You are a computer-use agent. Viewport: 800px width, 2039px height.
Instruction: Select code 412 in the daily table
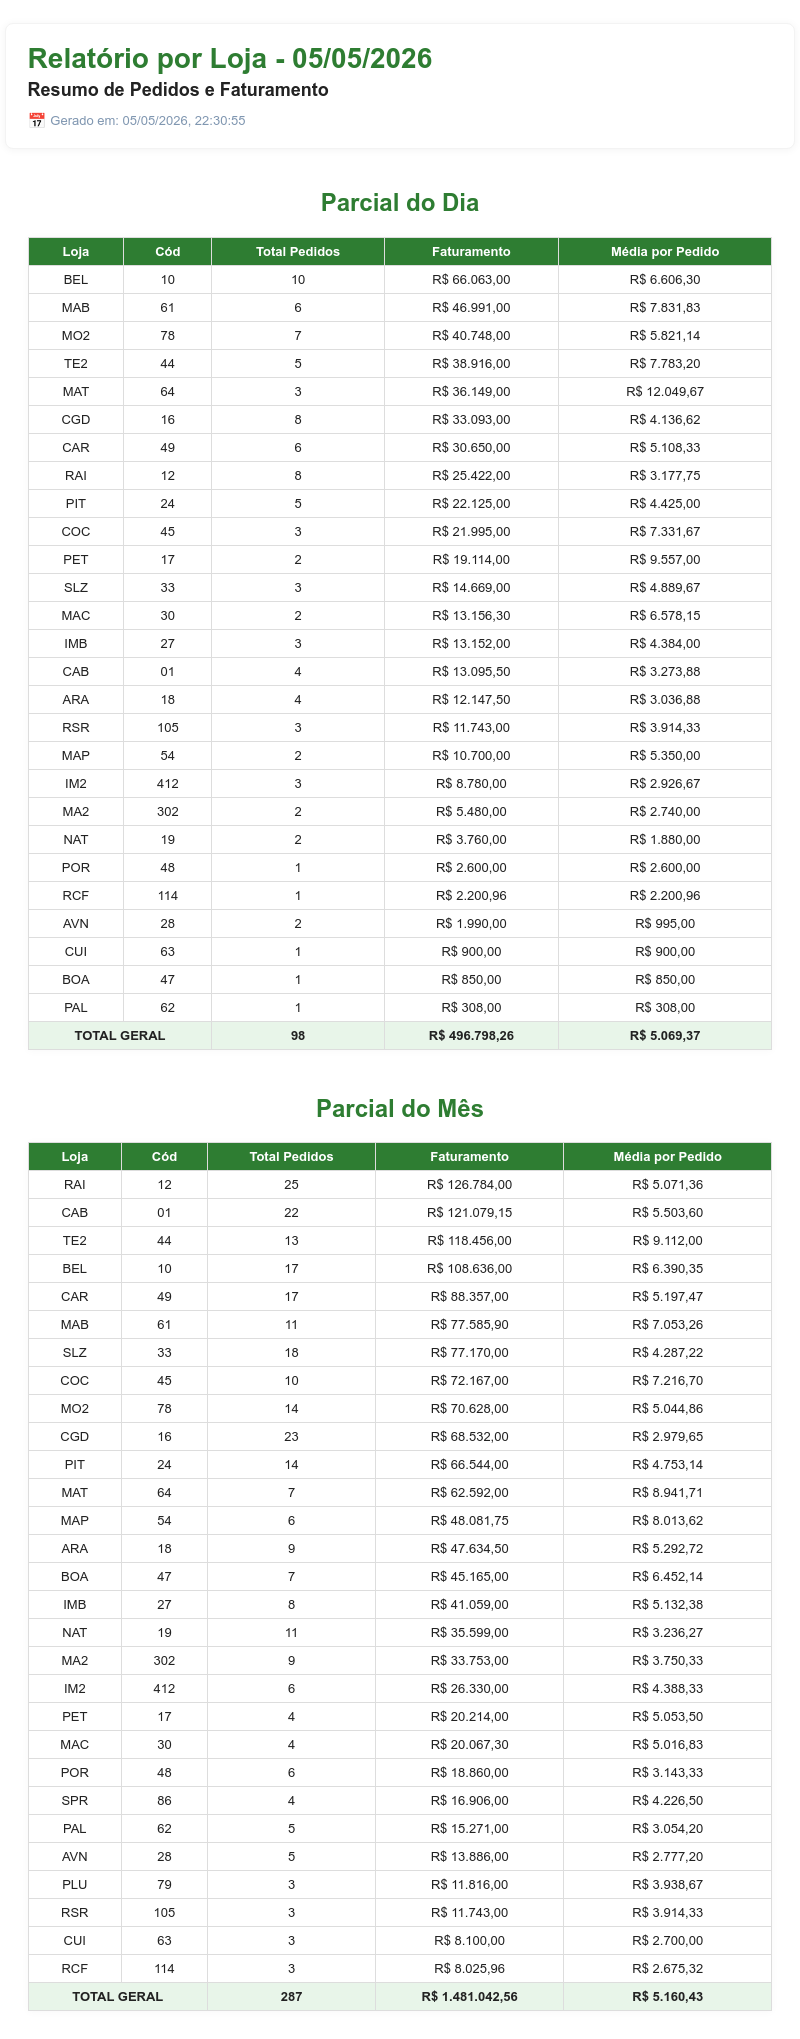tap(167, 784)
